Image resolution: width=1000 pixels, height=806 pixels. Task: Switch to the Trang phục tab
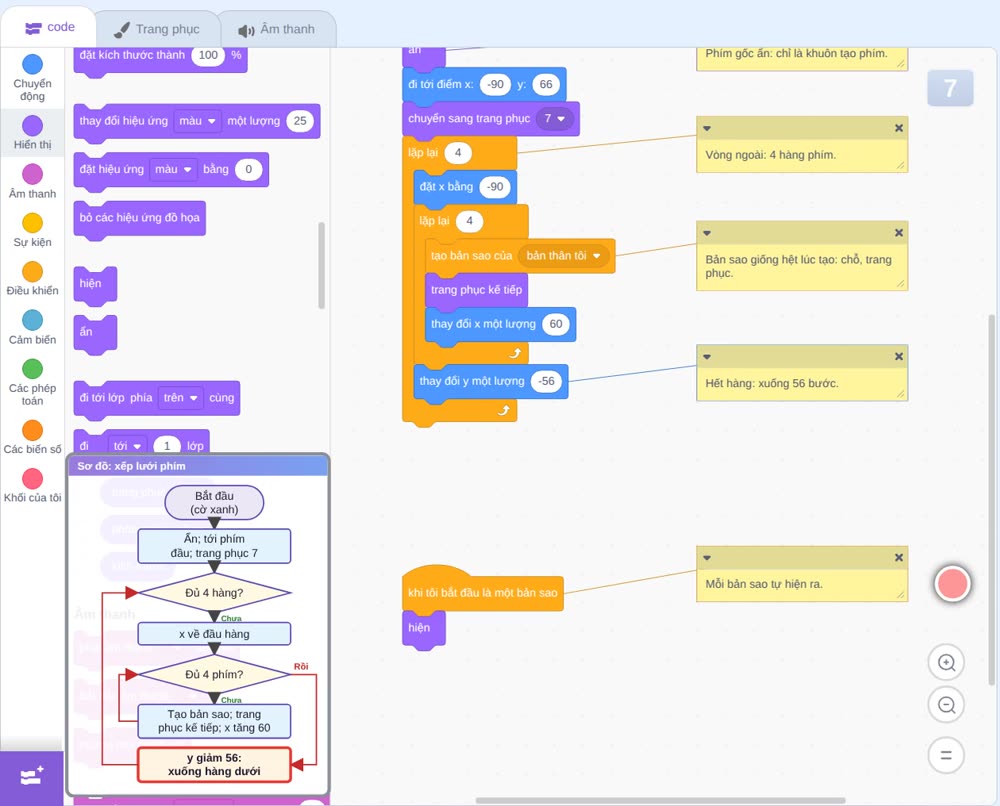tap(157, 29)
